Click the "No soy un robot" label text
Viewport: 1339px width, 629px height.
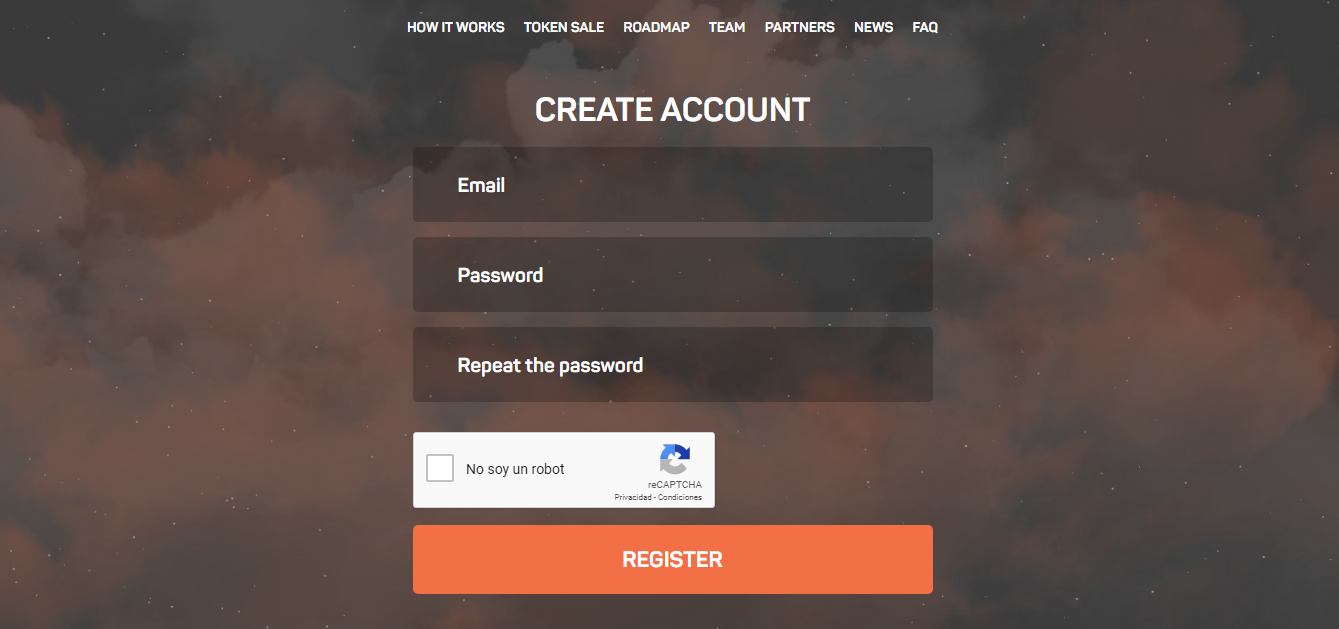[x=515, y=469]
